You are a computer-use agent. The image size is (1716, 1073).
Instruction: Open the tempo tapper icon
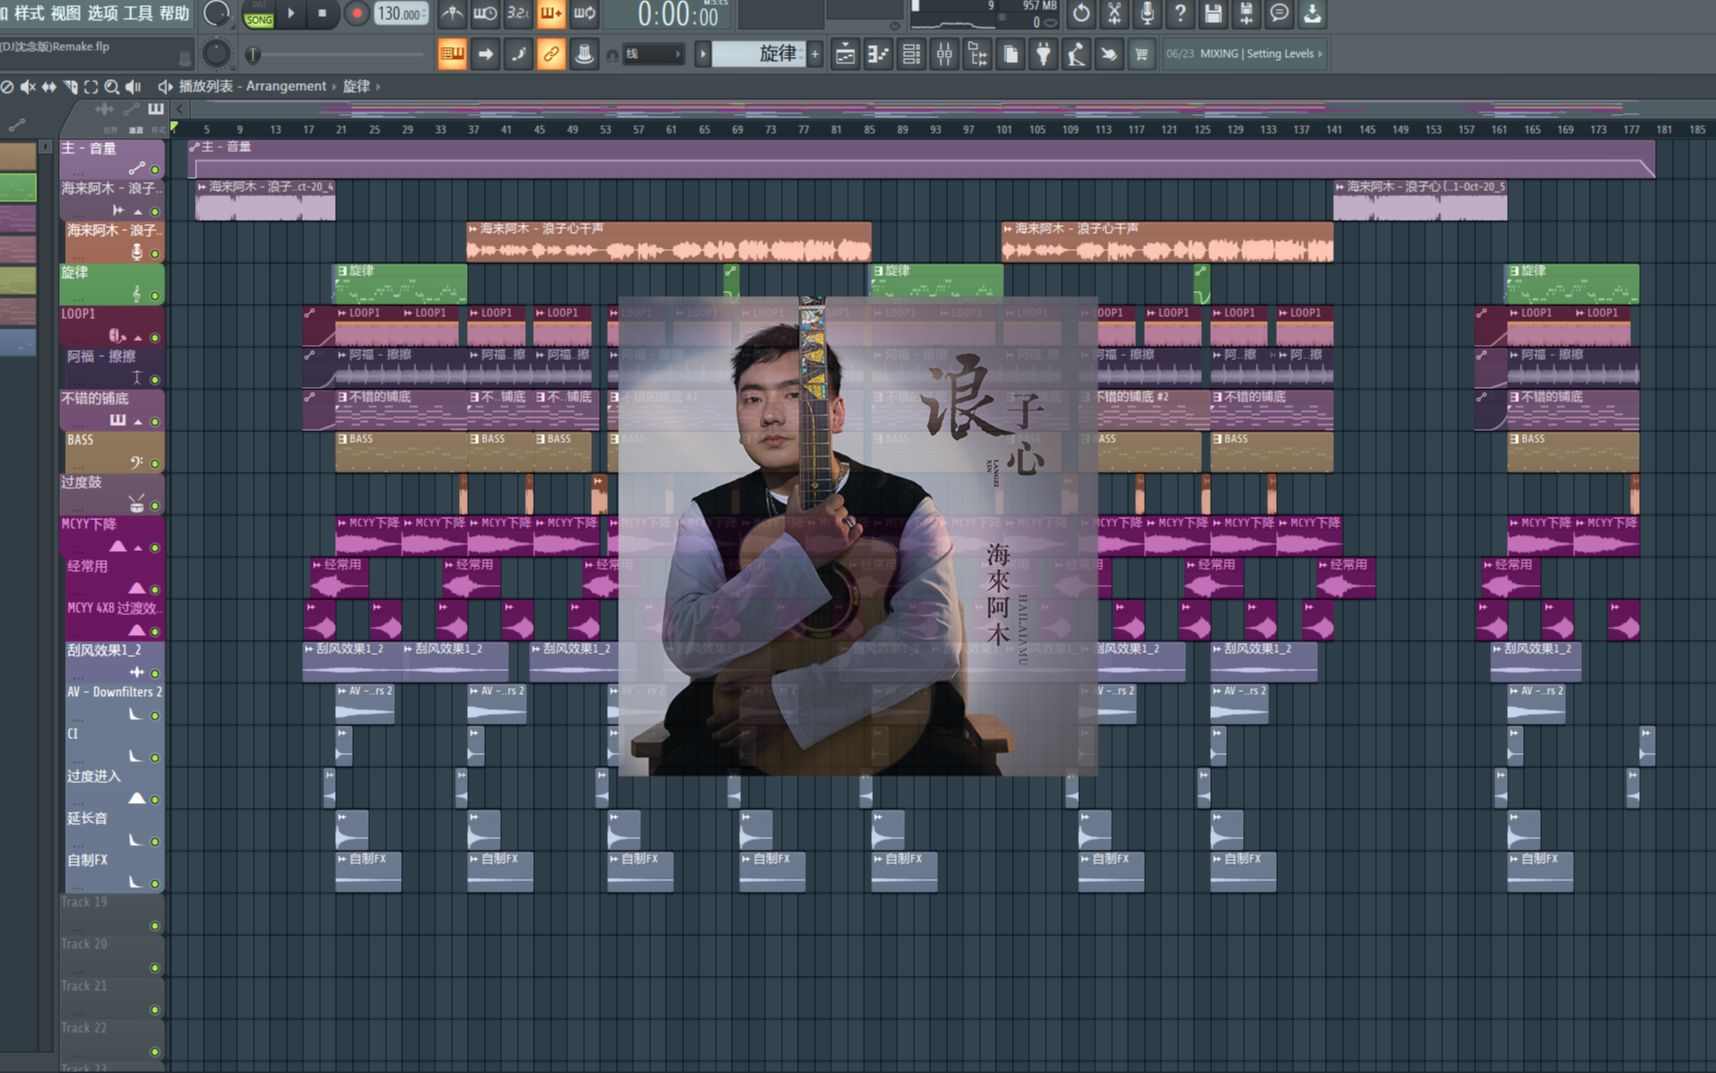click(x=1076, y=54)
